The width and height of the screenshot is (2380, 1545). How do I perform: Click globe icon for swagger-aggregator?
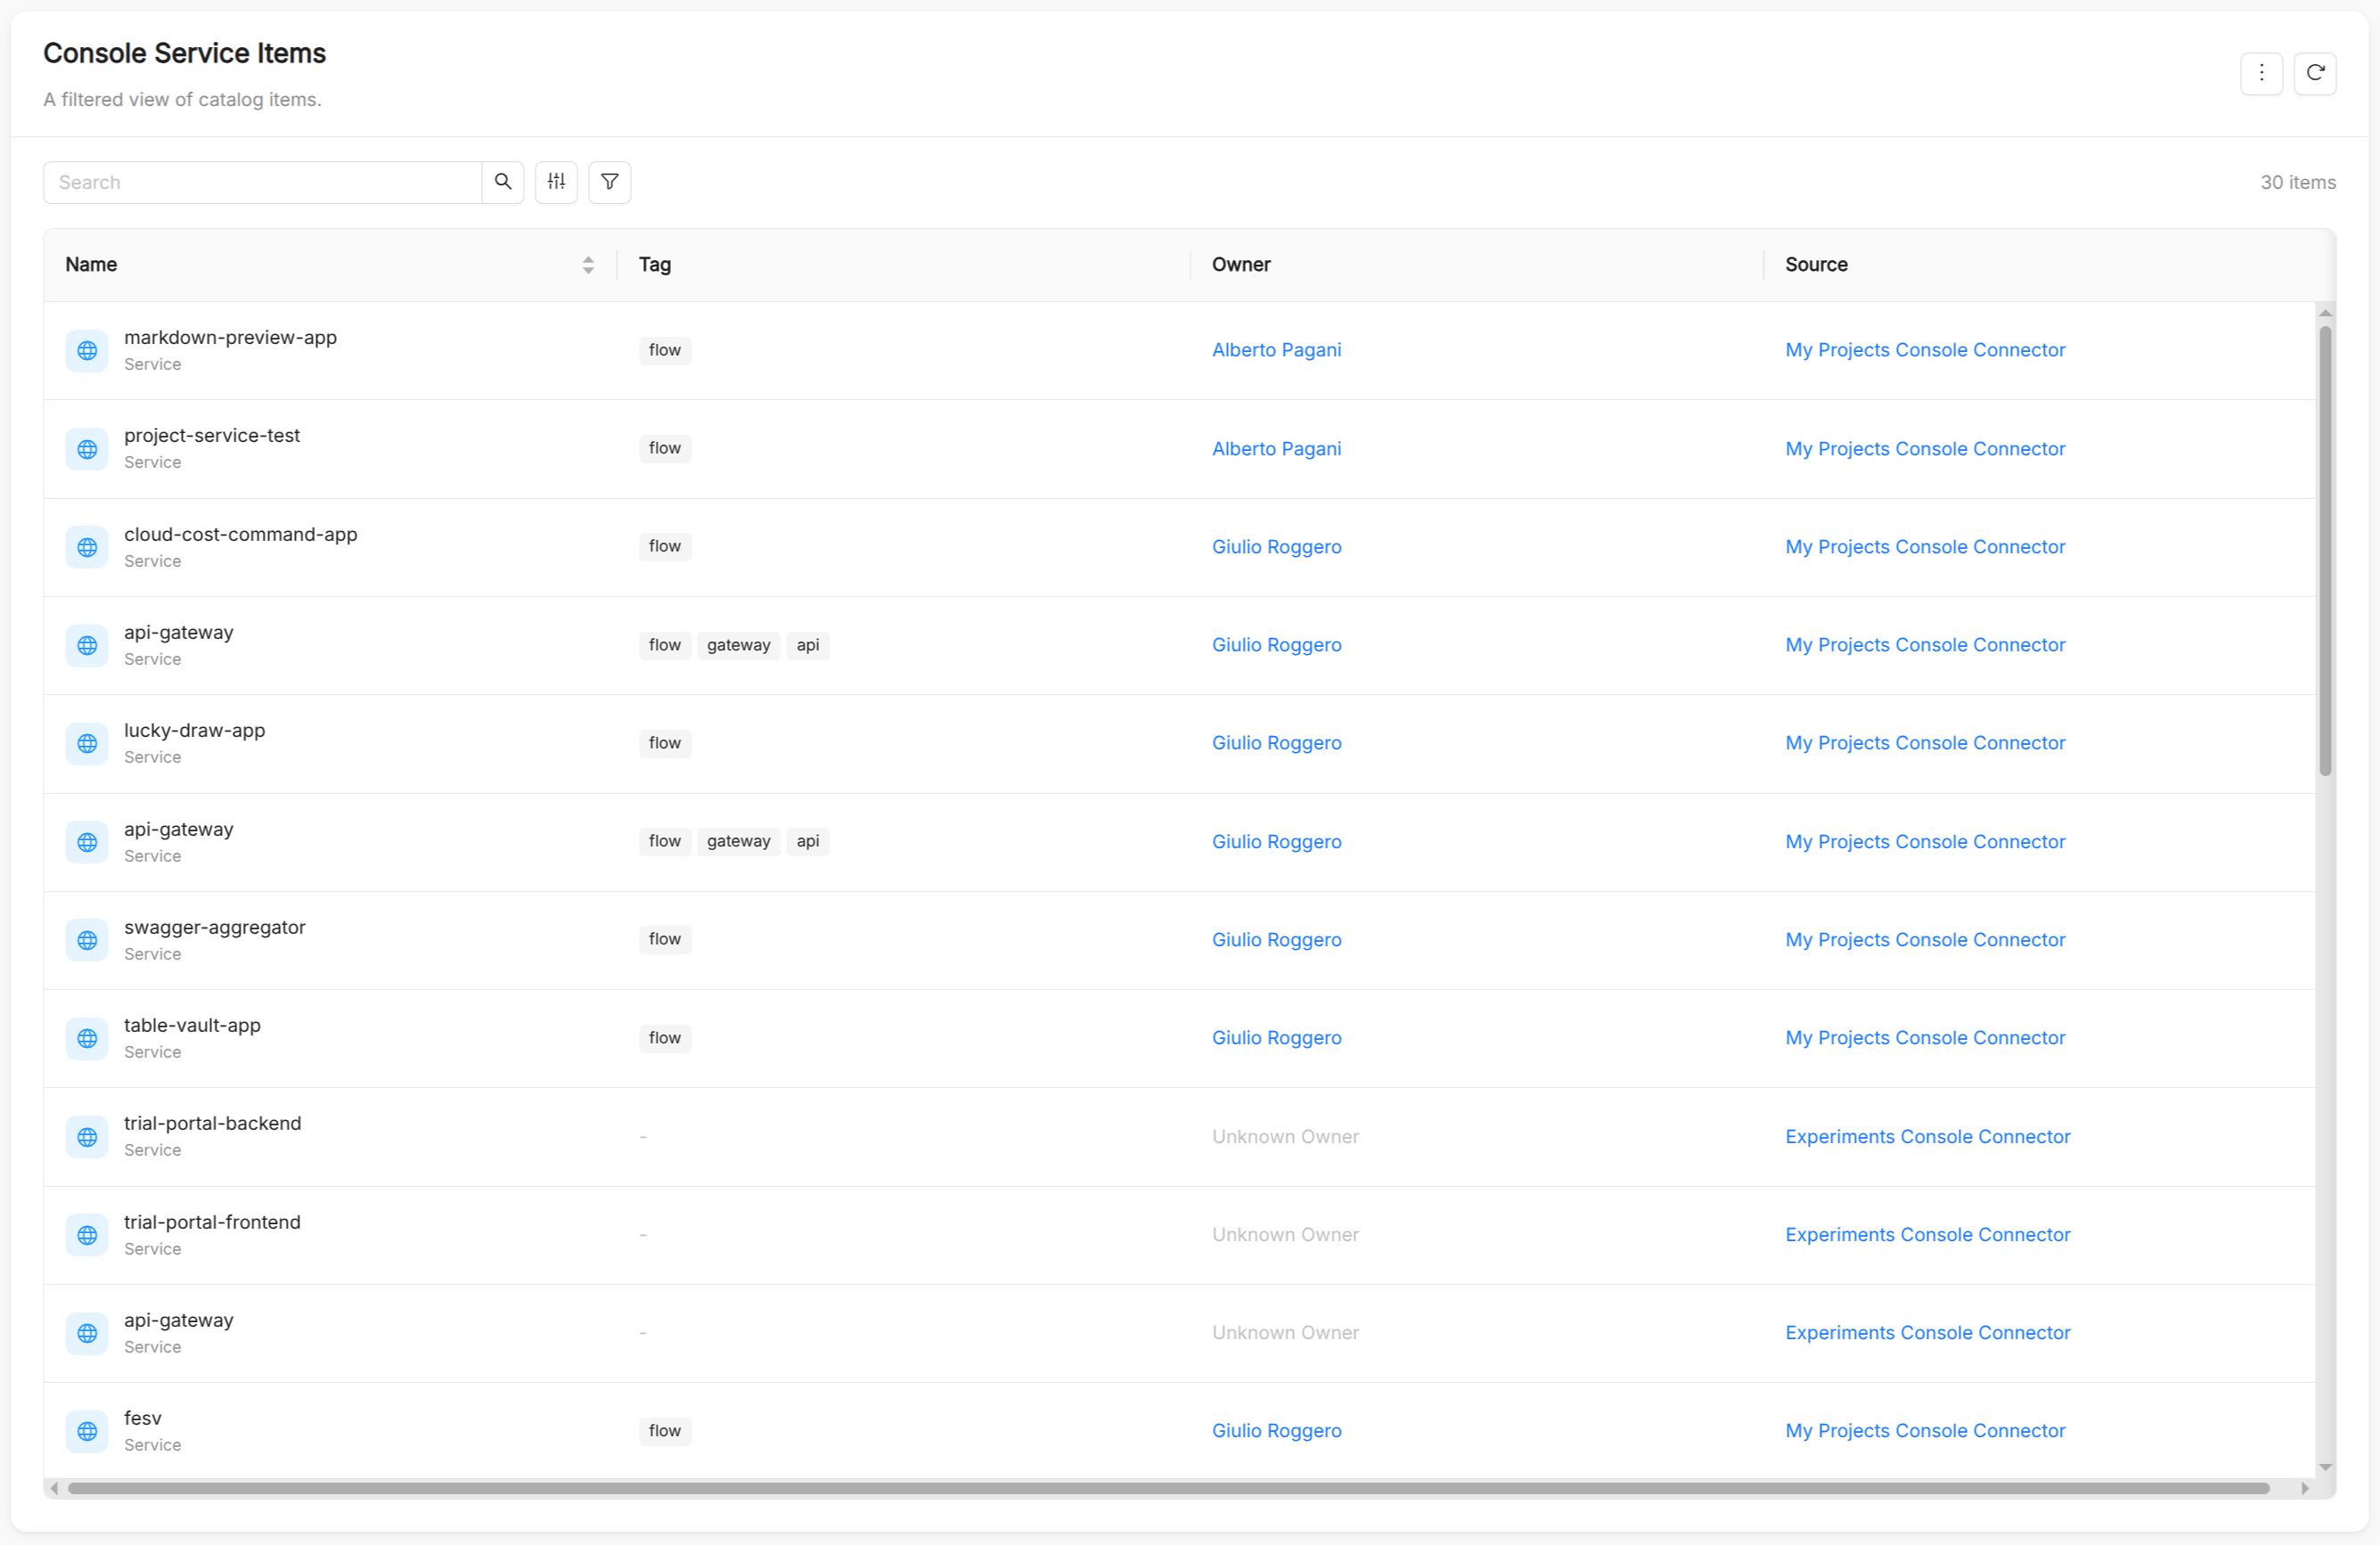(x=87, y=940)
